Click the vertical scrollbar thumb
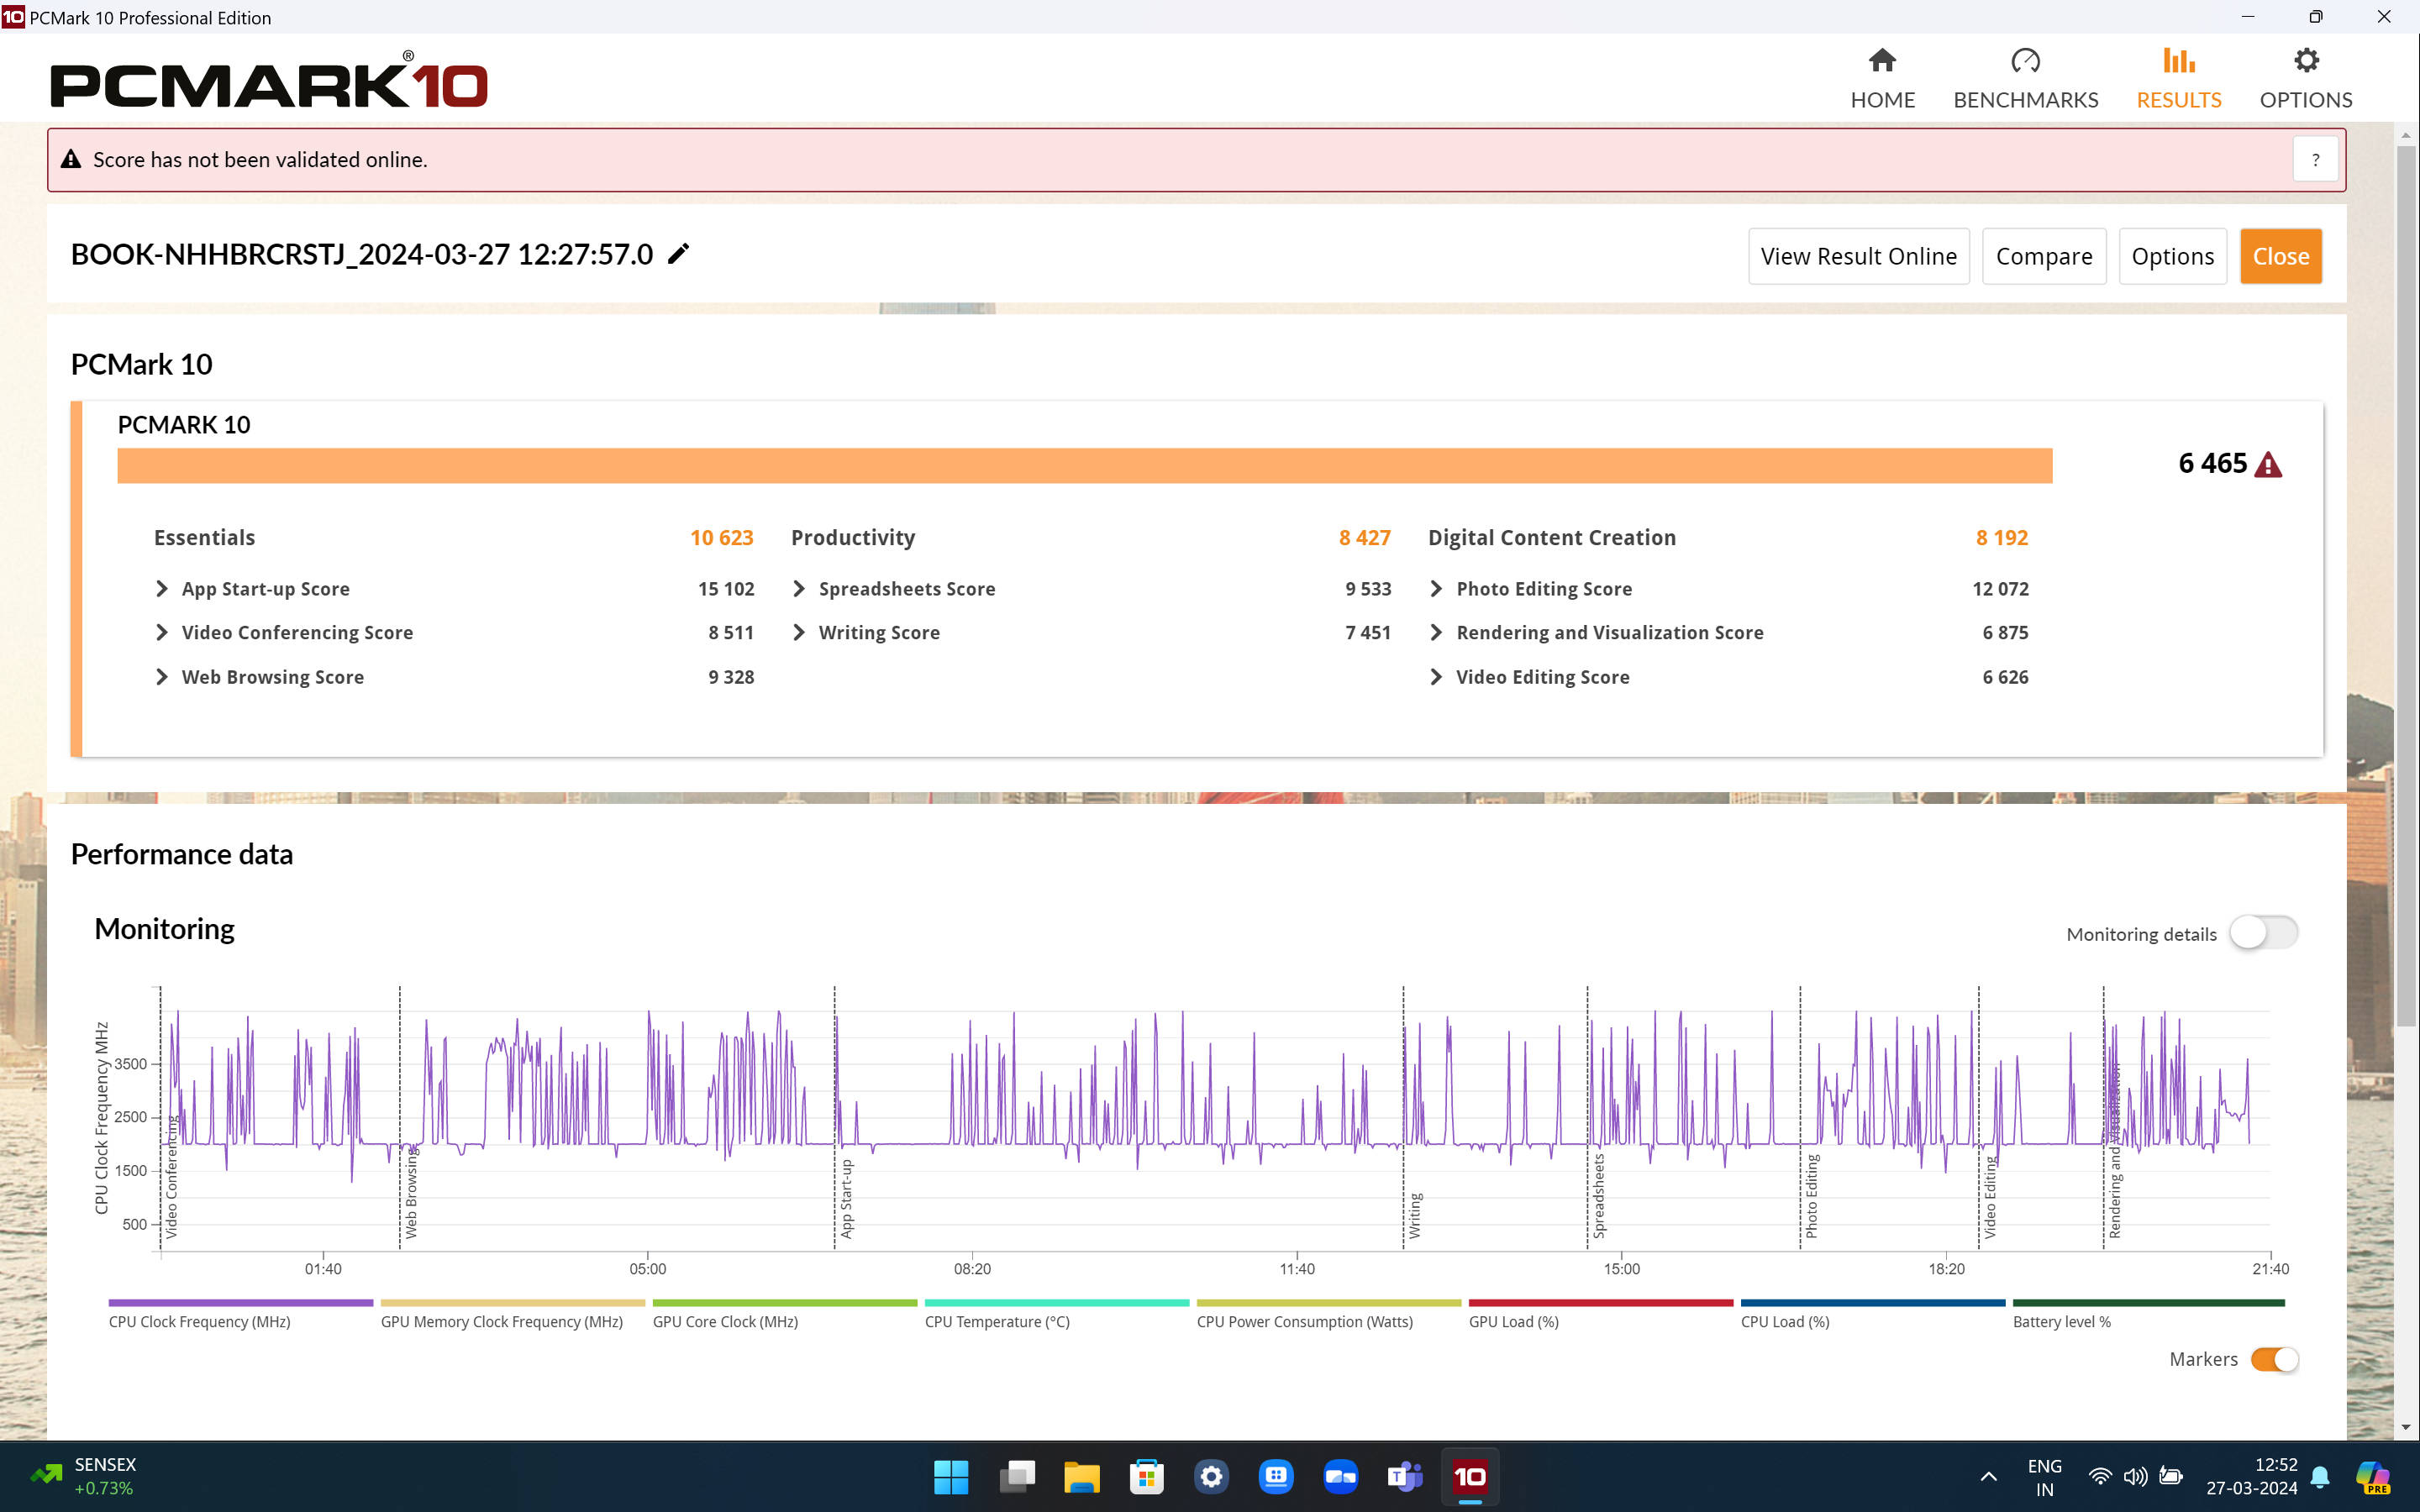 click(x=2406, y=585)
